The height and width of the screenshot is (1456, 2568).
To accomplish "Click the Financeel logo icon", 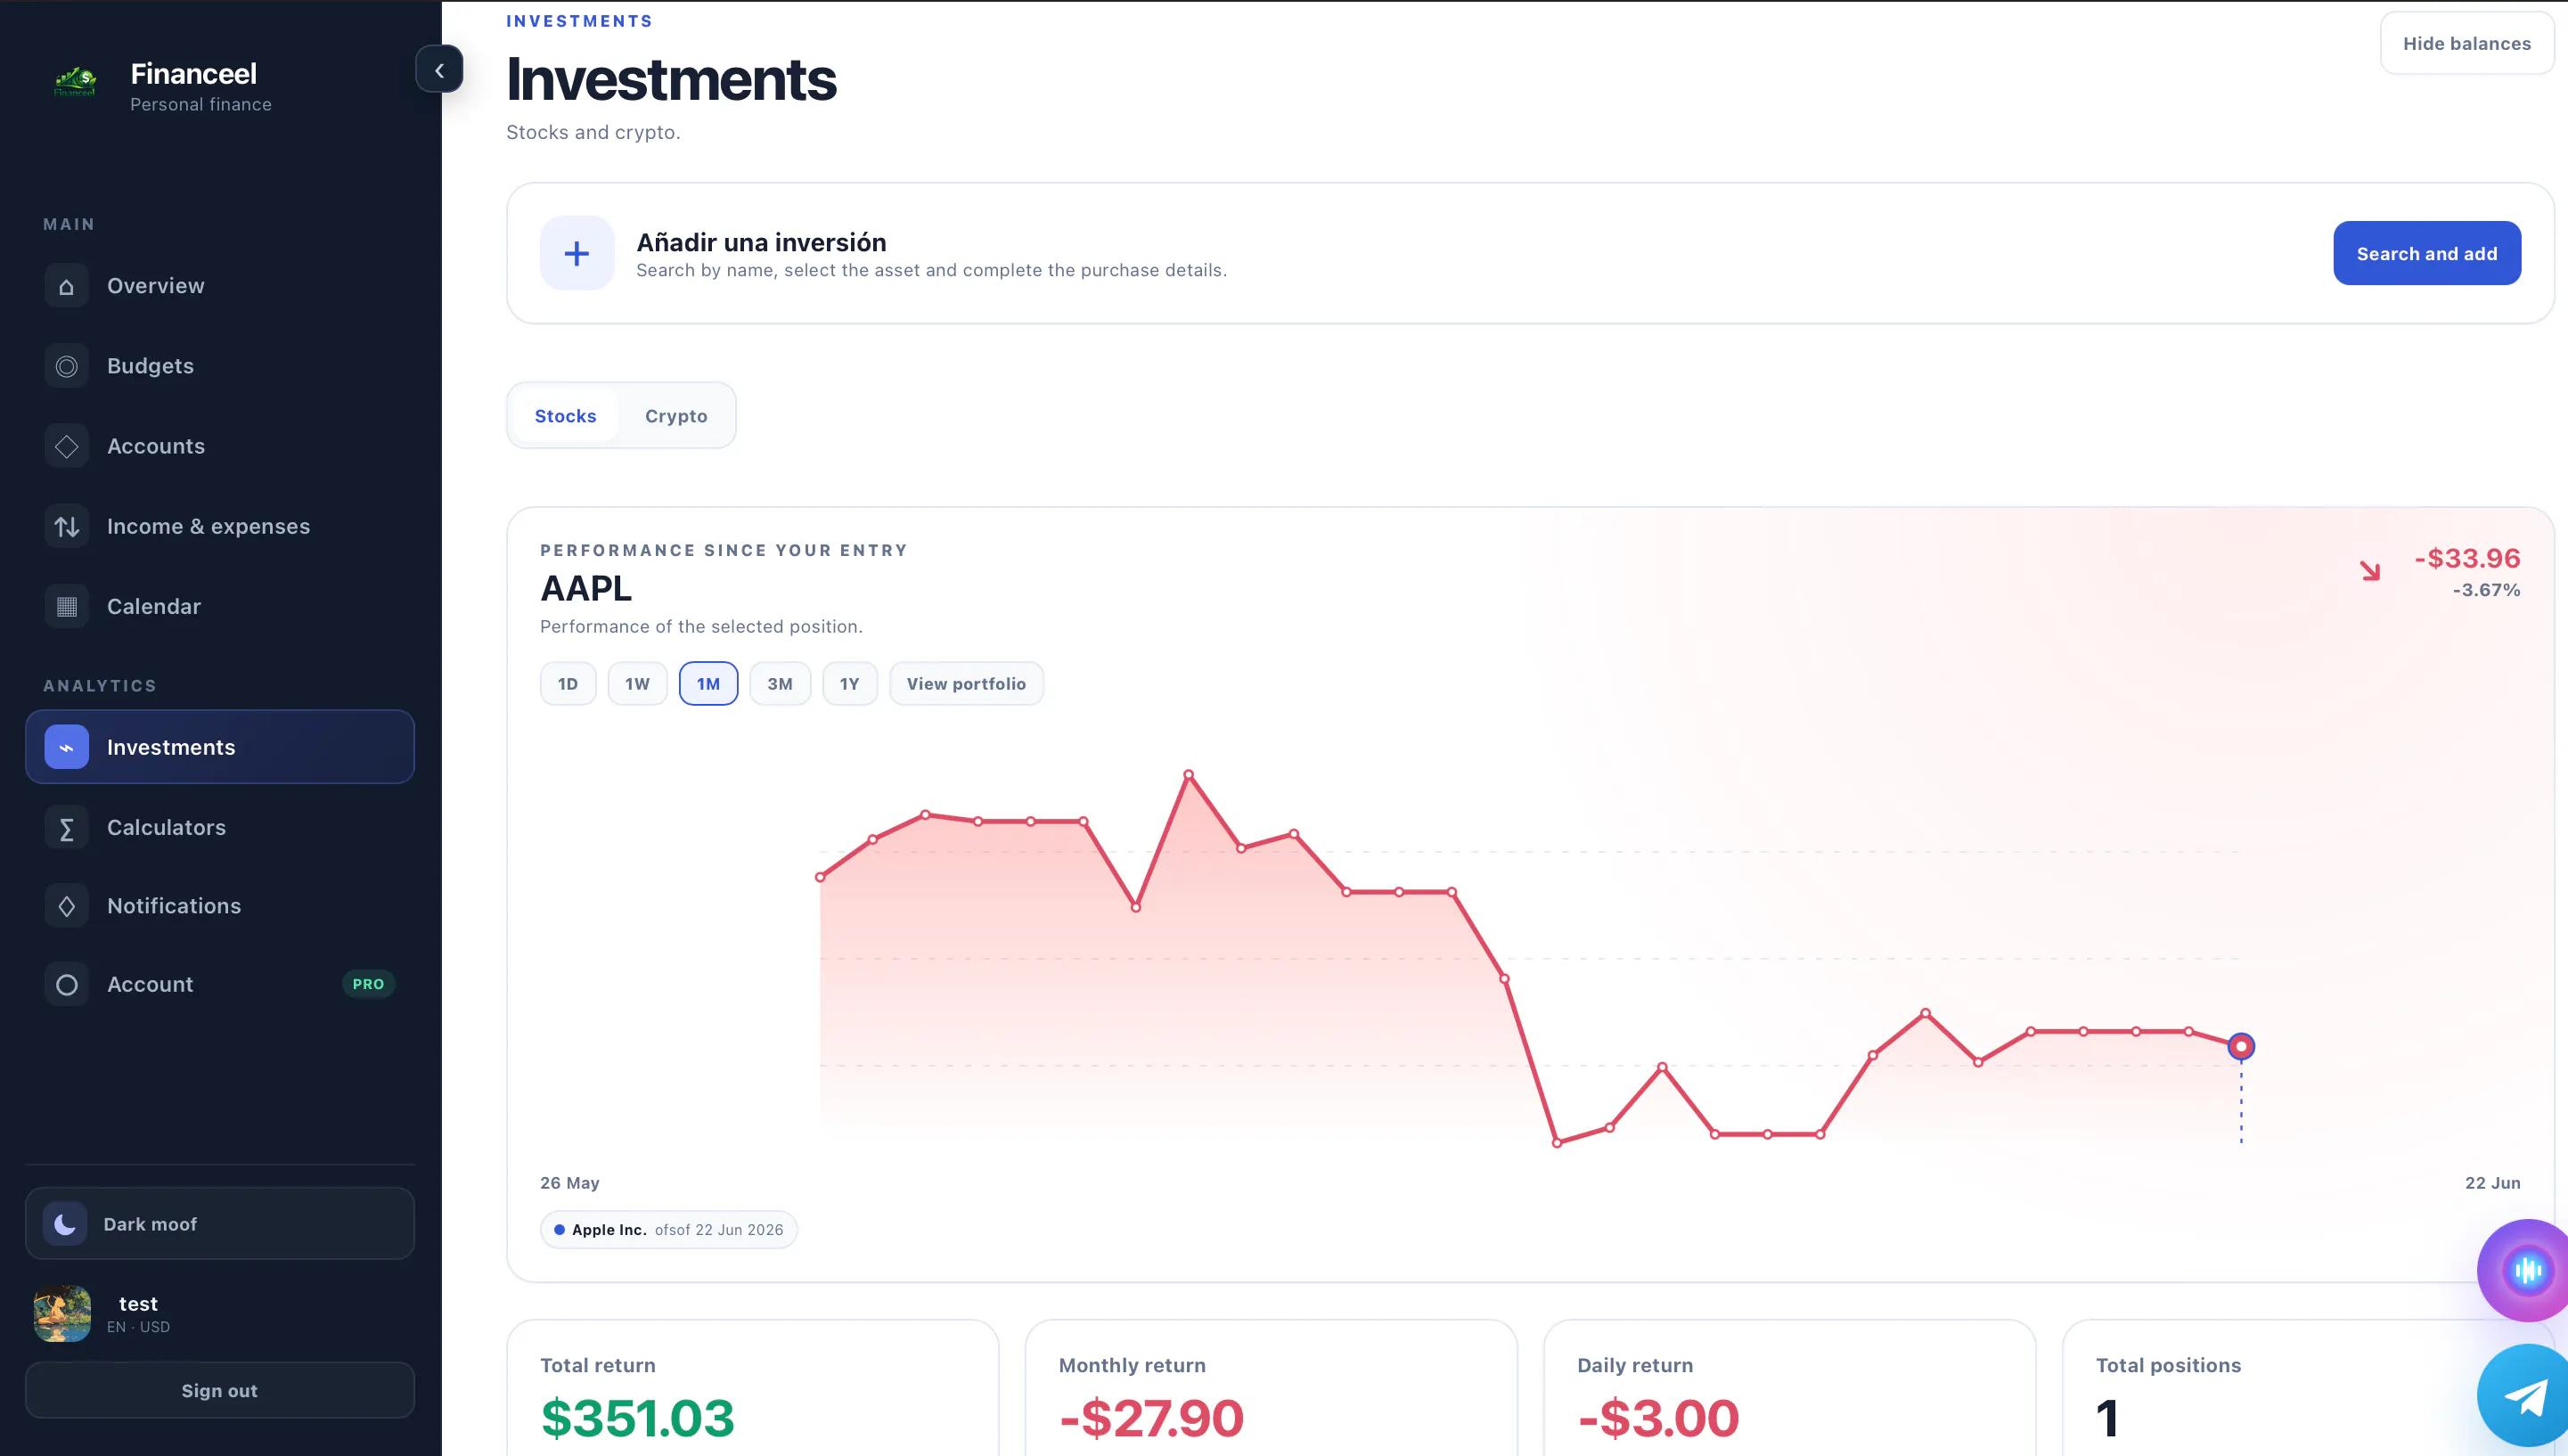I will pyautogui.click(x=75, y=82).
